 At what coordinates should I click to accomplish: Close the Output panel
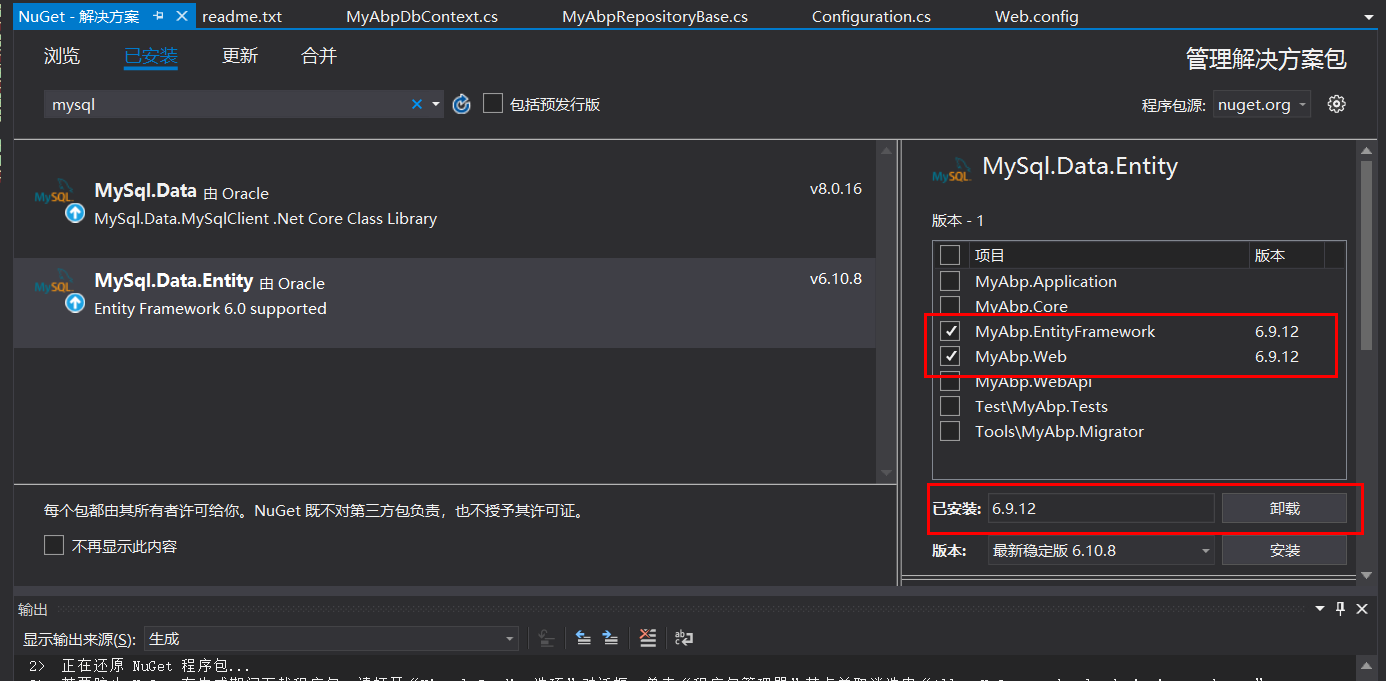click(x=1364, y=609)
